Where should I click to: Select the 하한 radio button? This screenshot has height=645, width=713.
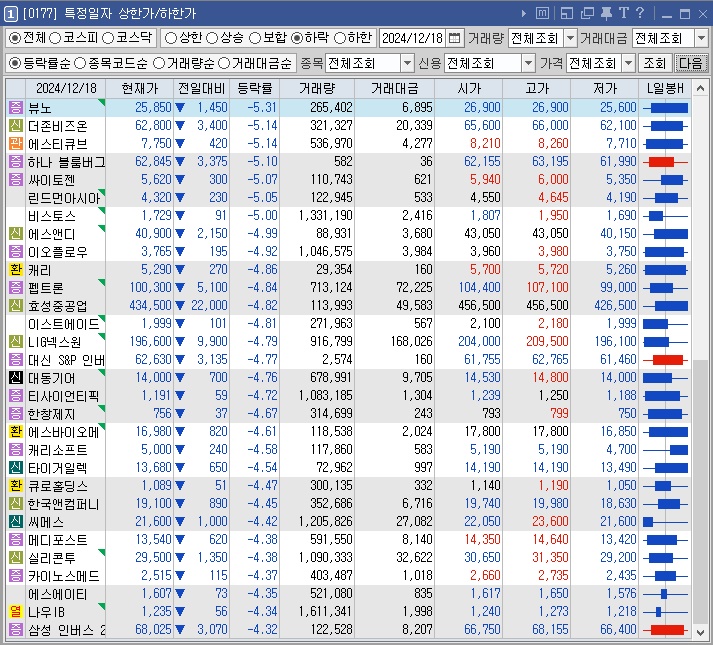click(340, 38)
